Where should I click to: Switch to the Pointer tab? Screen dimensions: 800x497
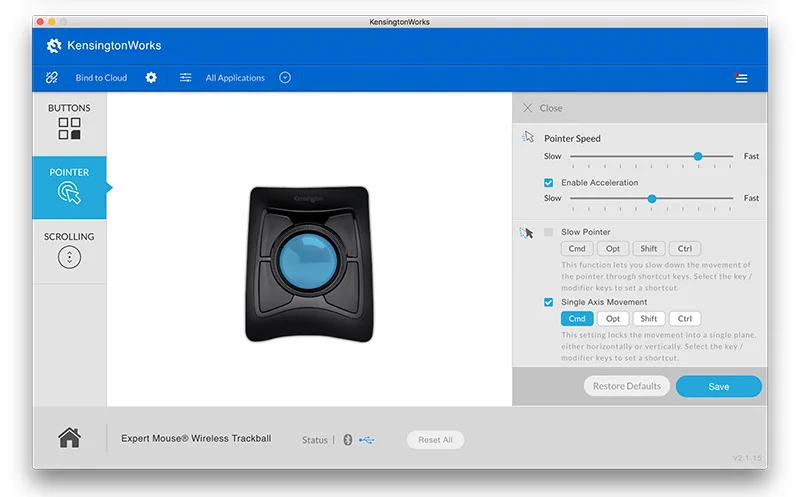pos(69,187)
